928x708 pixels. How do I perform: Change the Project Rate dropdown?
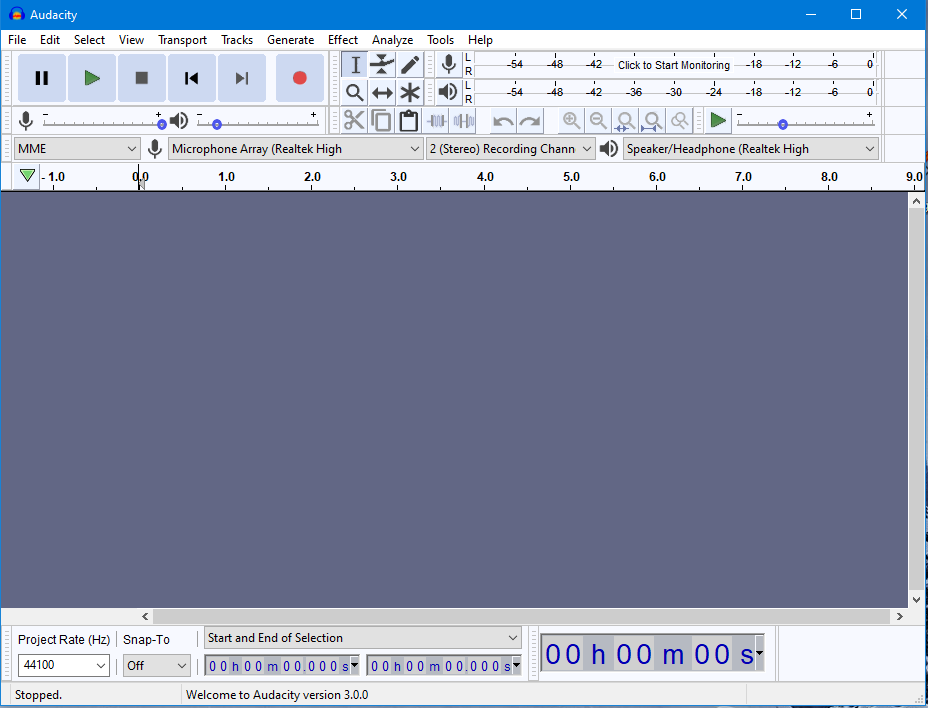point(63,665)
